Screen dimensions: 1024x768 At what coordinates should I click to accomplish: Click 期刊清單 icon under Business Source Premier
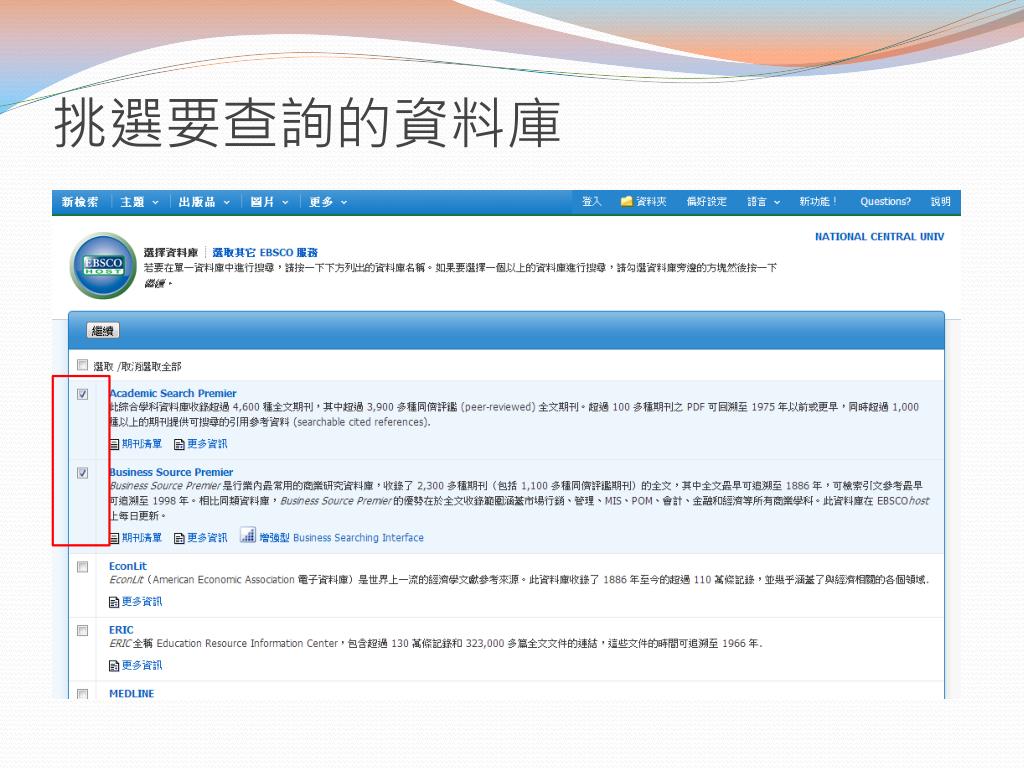(x=114, y=538)
